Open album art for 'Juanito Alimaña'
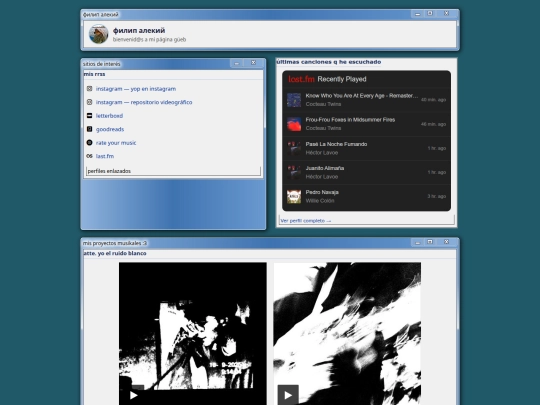This screenshot has height=405, width=540. [x=294, y=172]
